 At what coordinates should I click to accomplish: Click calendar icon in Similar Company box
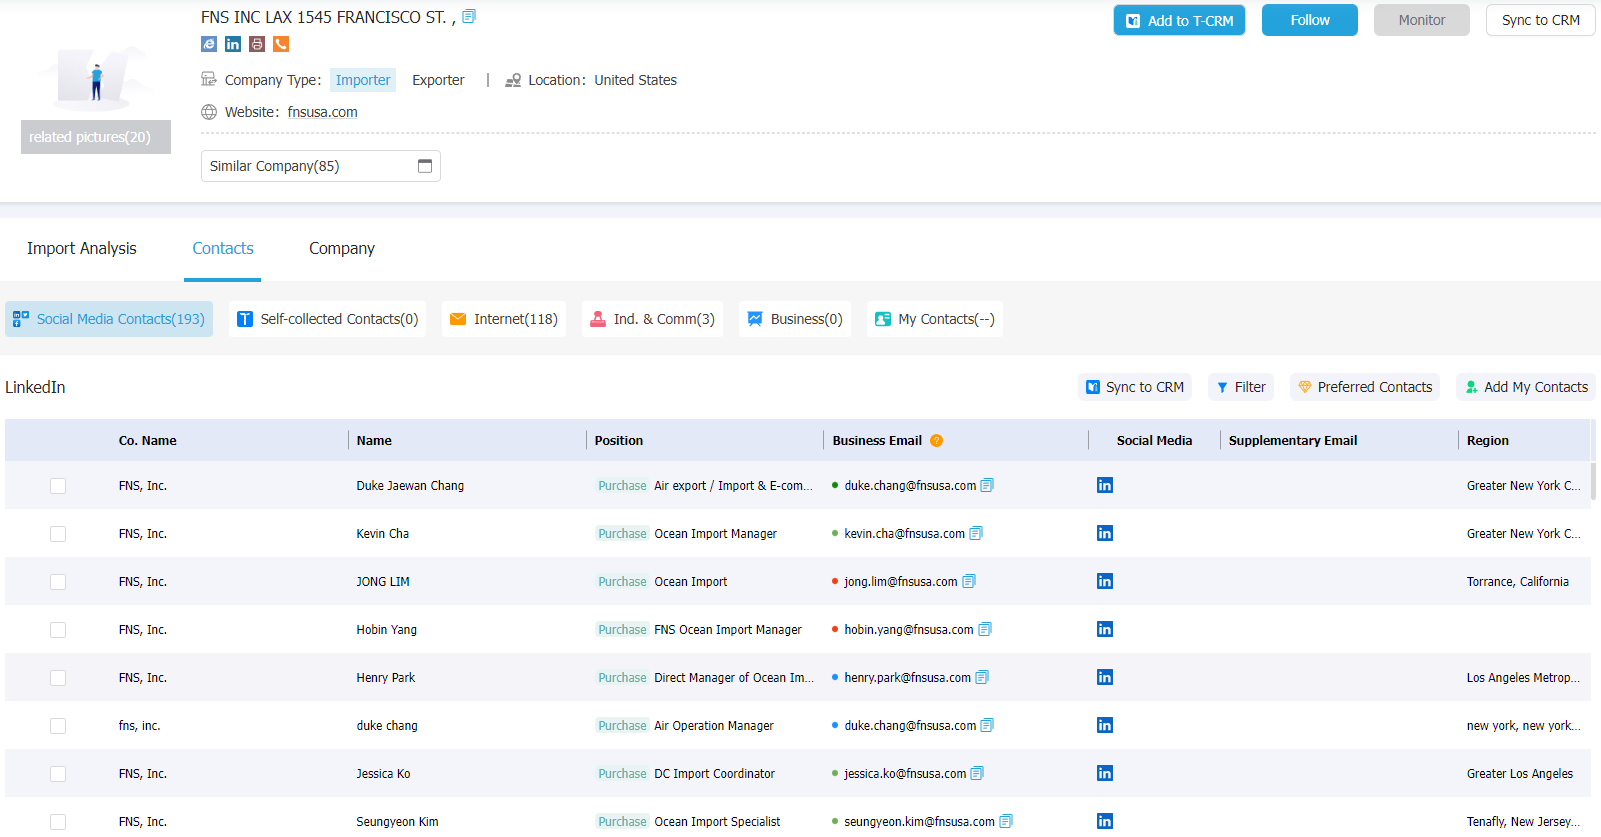(425, 166)
